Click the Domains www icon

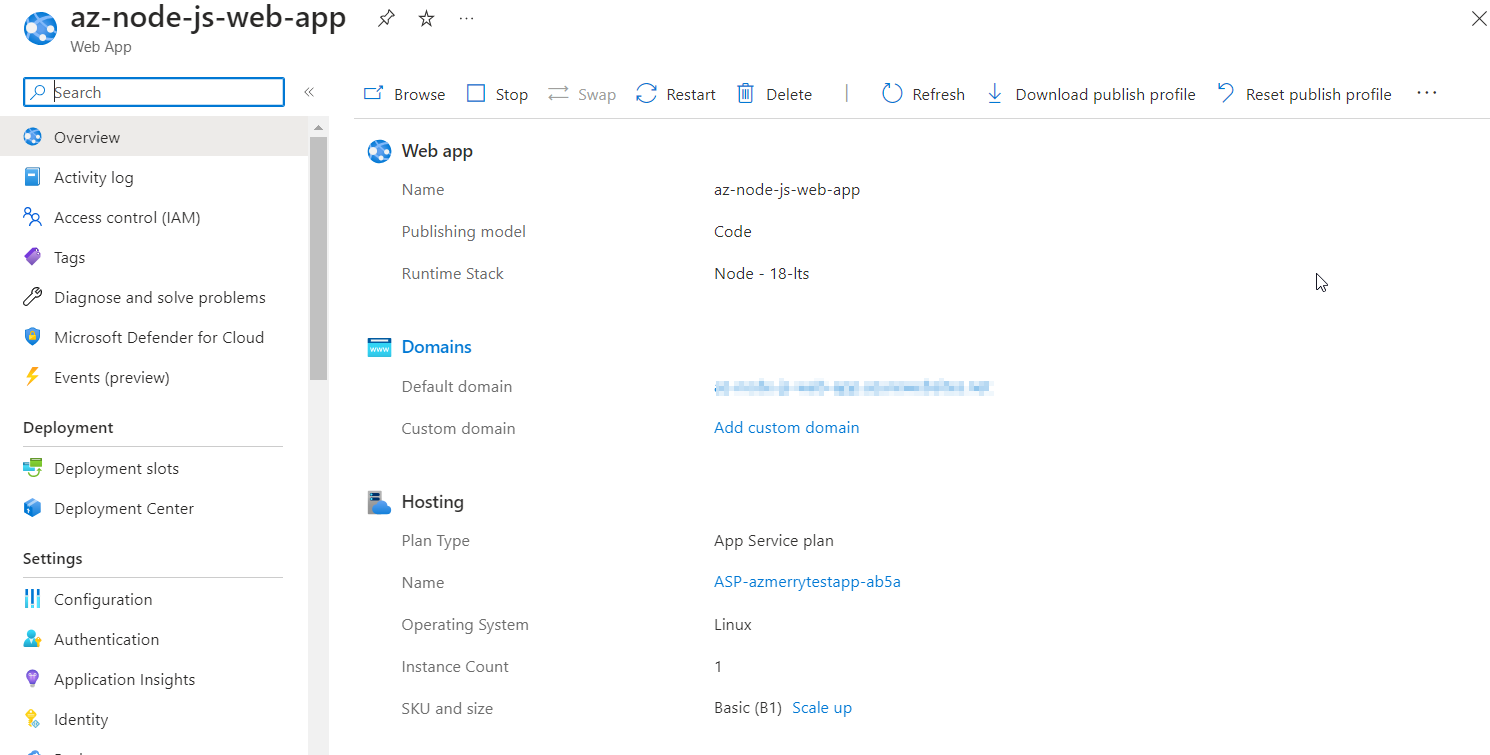click(x=379, y=347)
